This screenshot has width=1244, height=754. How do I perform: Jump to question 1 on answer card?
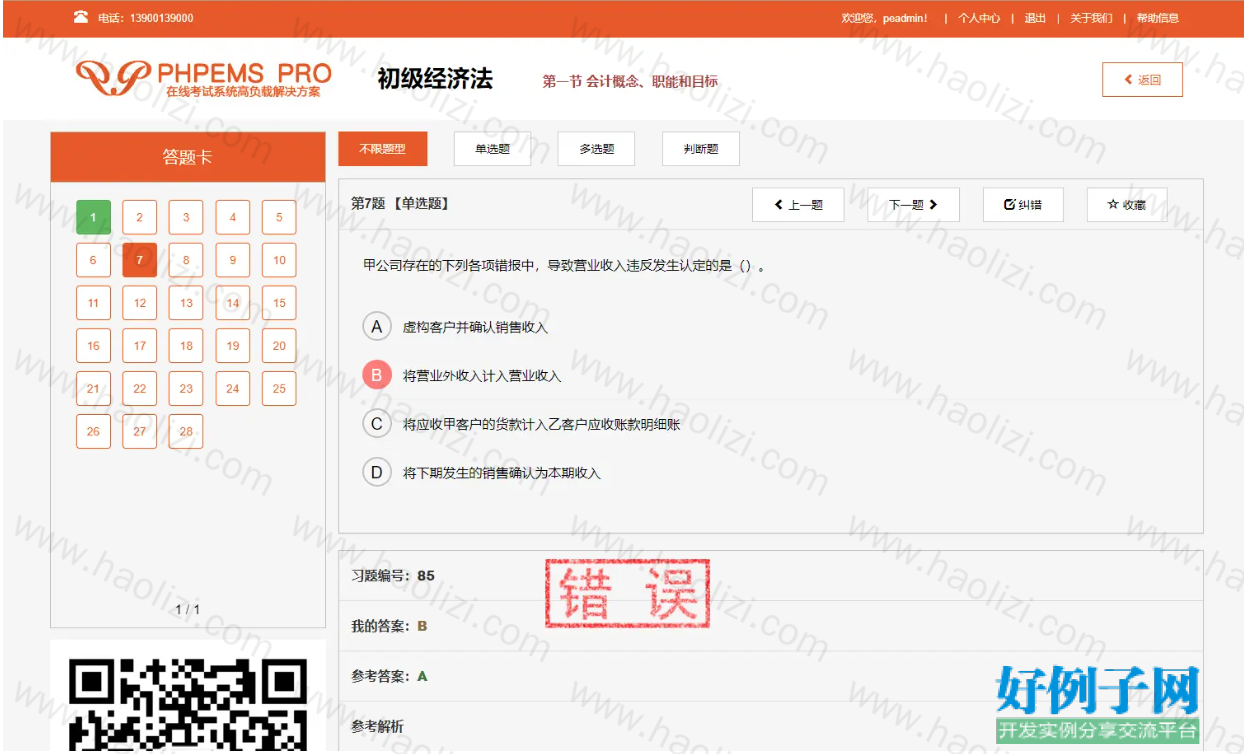point(93,217)
